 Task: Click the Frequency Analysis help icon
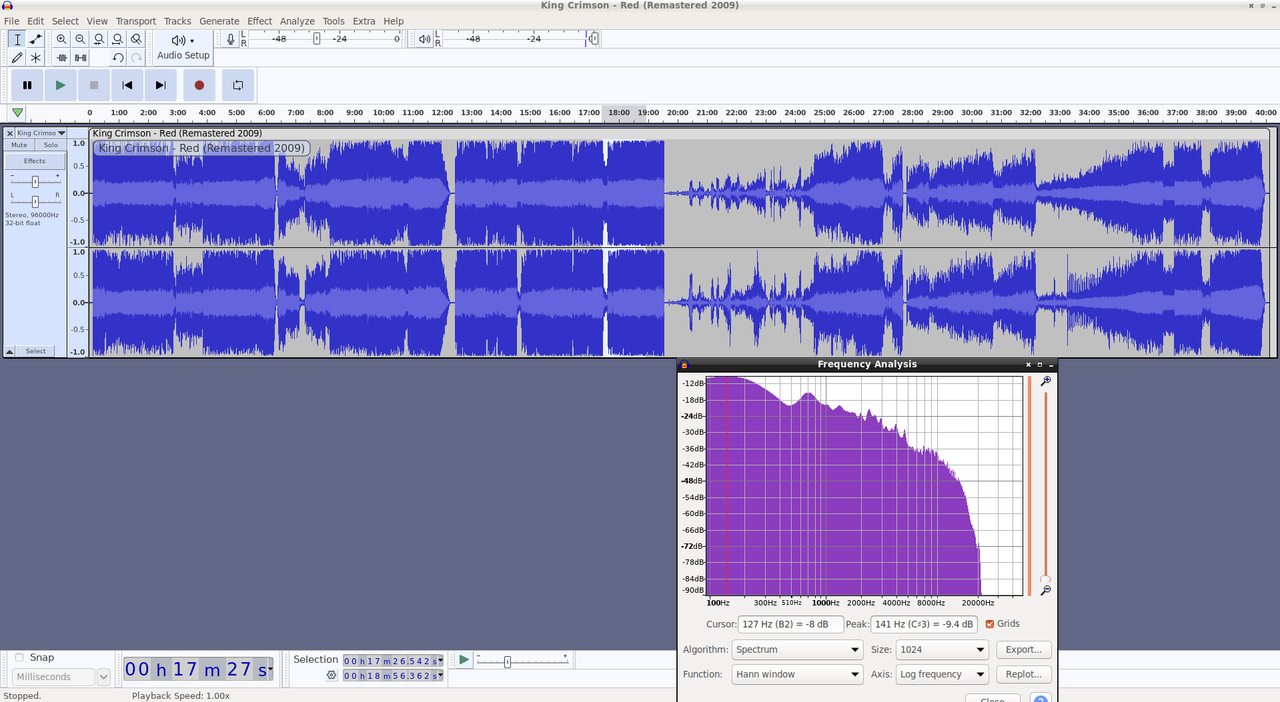1040,699
